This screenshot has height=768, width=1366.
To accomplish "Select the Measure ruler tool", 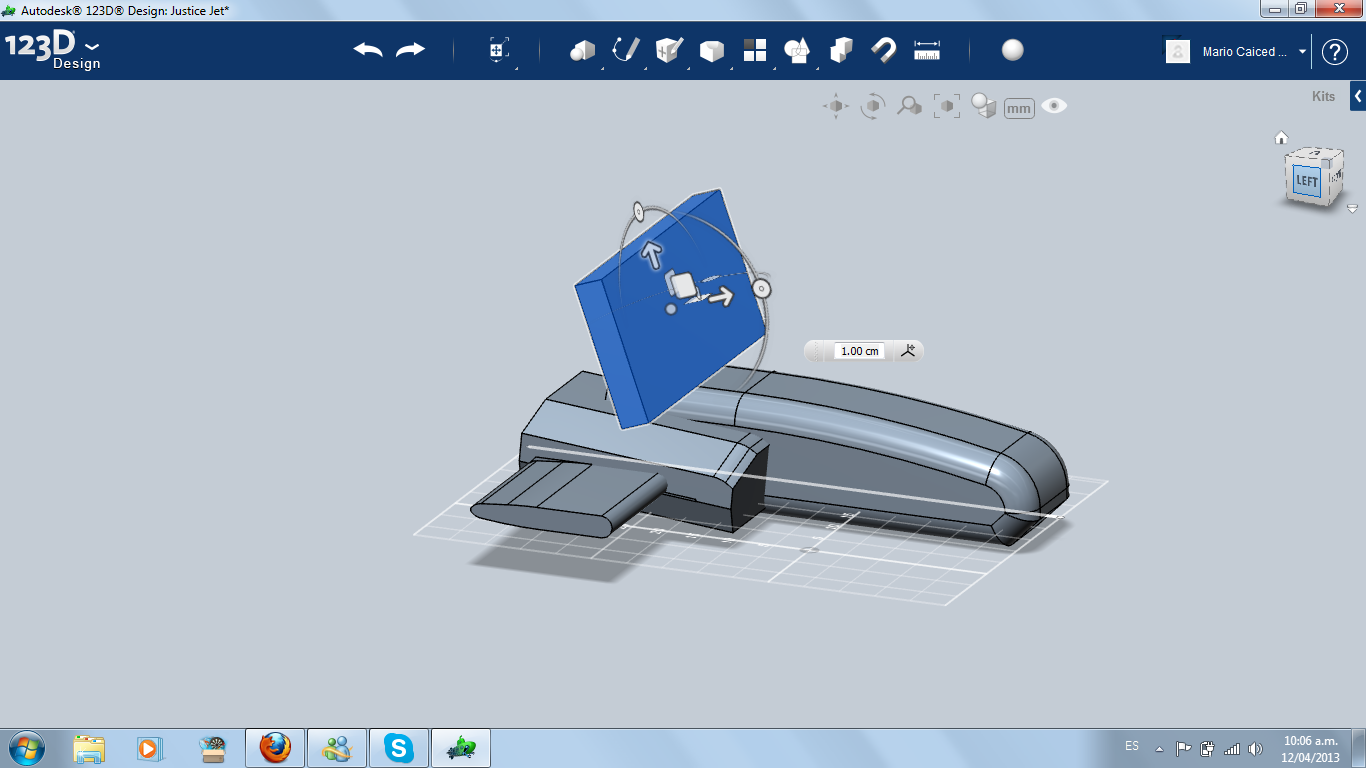I will pyautogui.click(x=927, y=50).
